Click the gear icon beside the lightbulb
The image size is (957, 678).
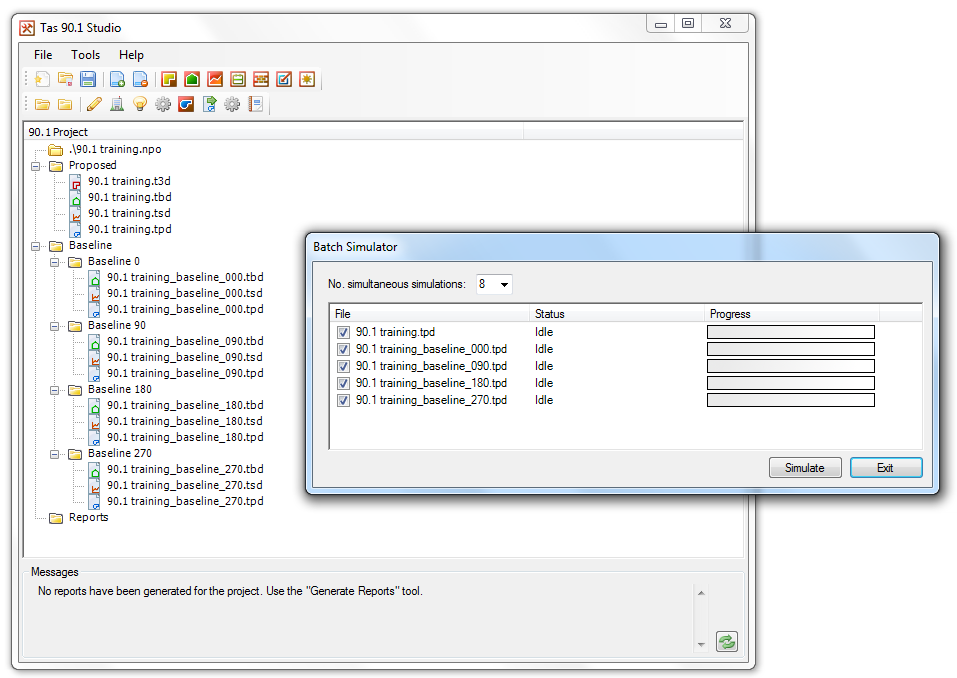(x=163, y=104)
